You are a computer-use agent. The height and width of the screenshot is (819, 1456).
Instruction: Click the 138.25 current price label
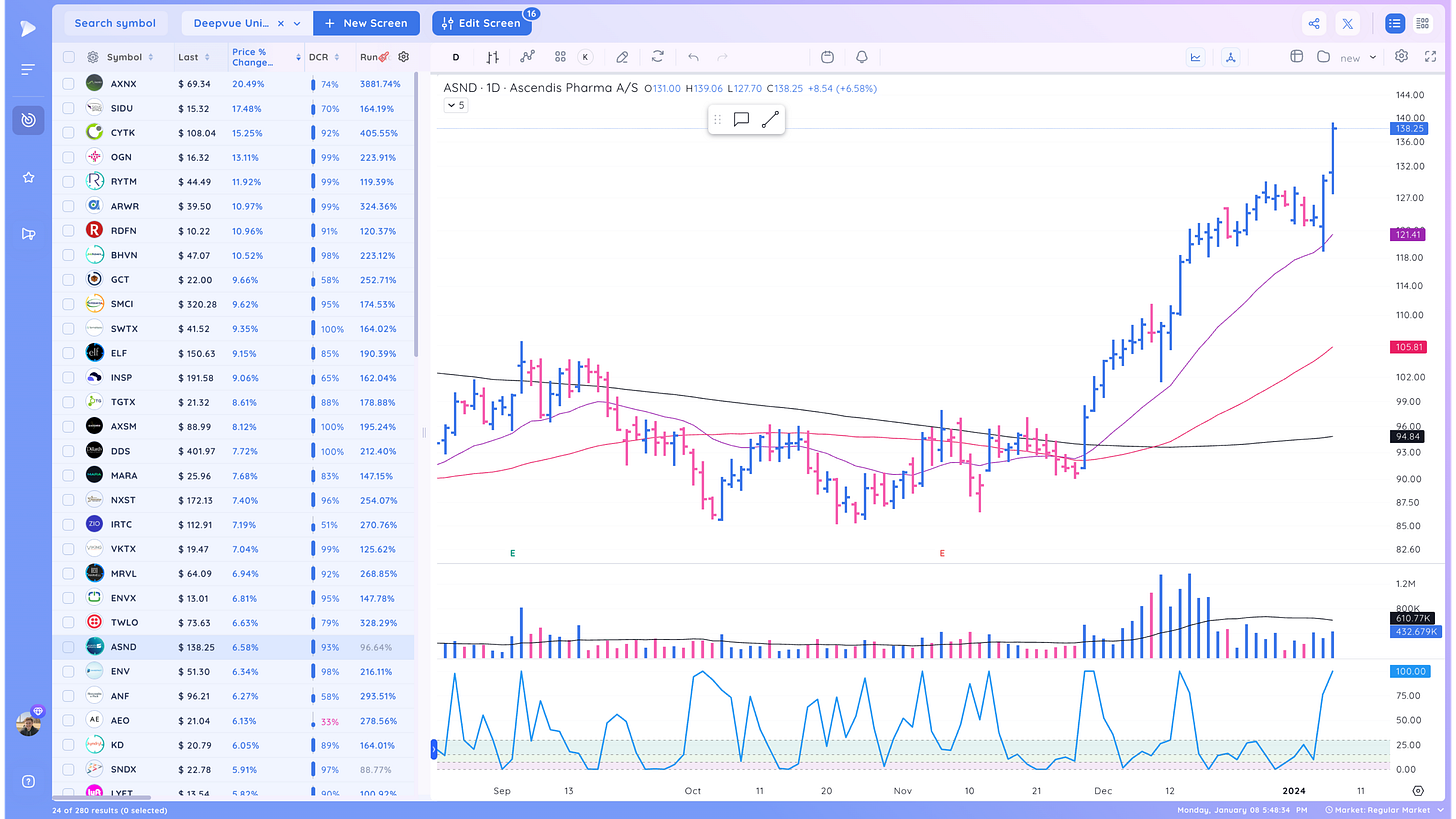coord(1408,128)
